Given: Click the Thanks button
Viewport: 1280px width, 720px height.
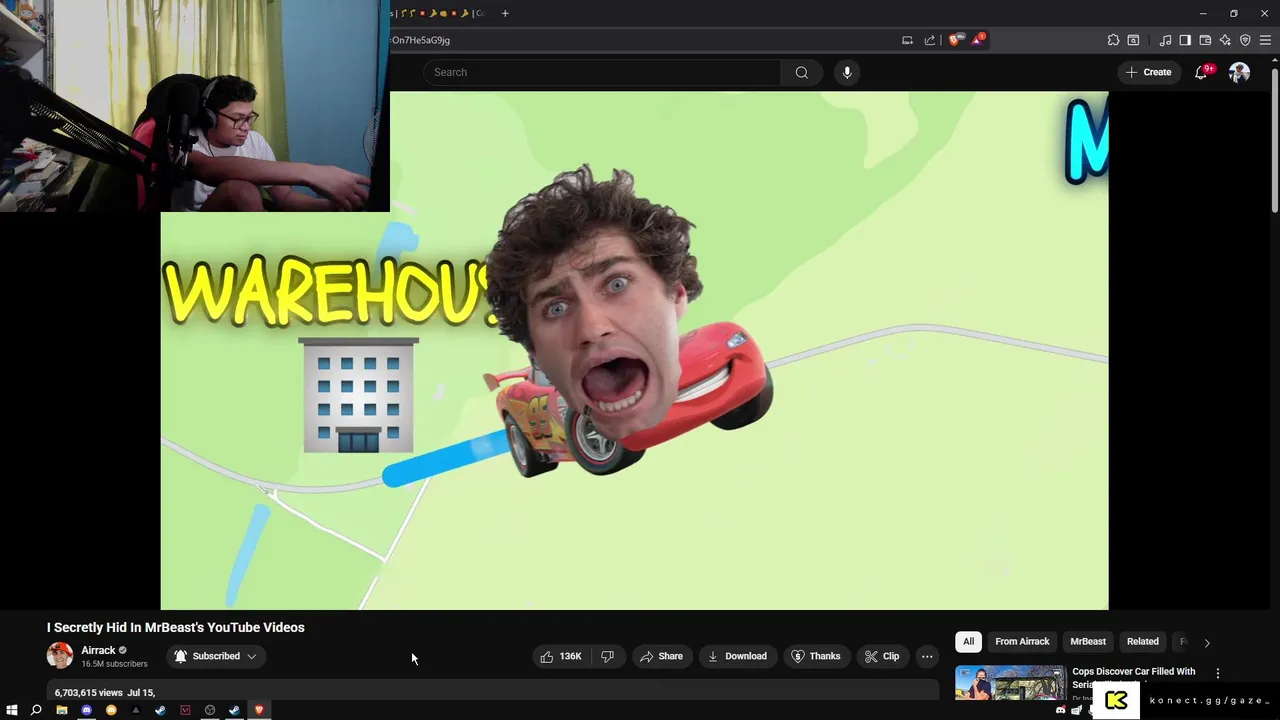Looking at the screenshot, I should pos(815,656).
